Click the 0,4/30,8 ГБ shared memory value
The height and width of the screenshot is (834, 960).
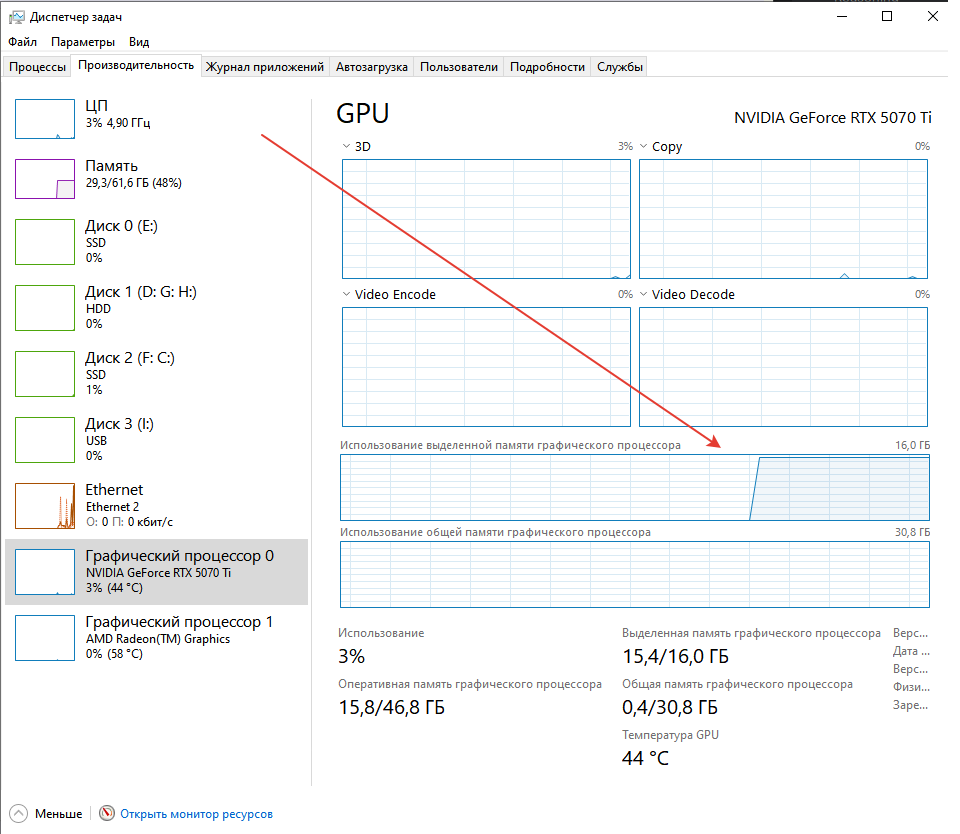[x=670, y=707]
